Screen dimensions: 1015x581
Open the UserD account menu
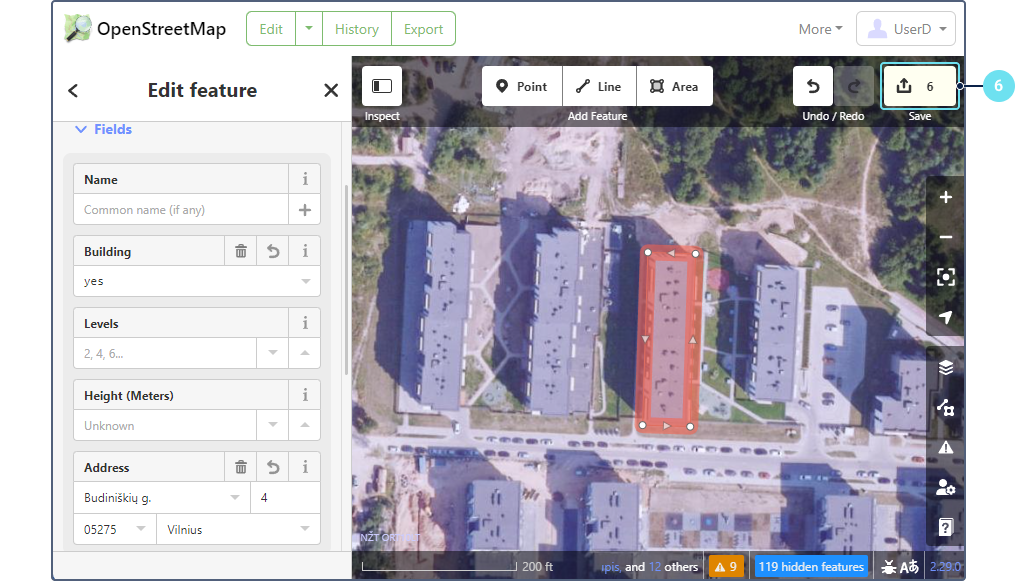coord(905,29)
